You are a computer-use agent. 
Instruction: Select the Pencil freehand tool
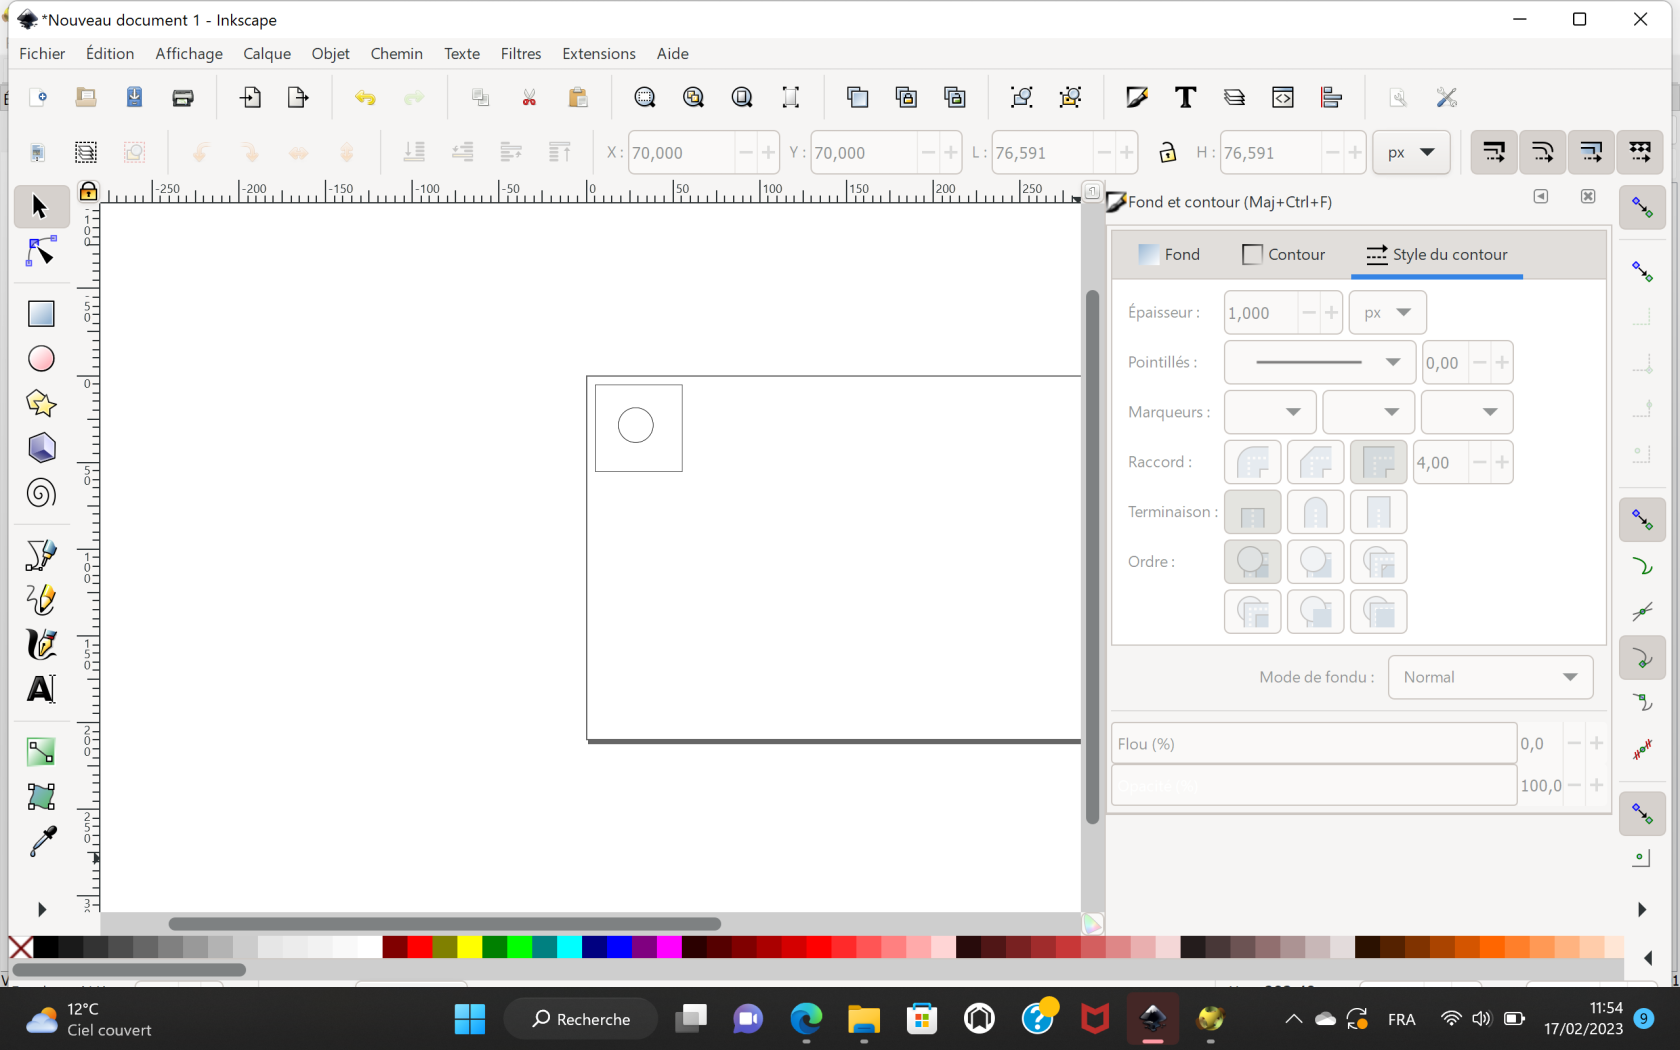click(x=40, y=600)
